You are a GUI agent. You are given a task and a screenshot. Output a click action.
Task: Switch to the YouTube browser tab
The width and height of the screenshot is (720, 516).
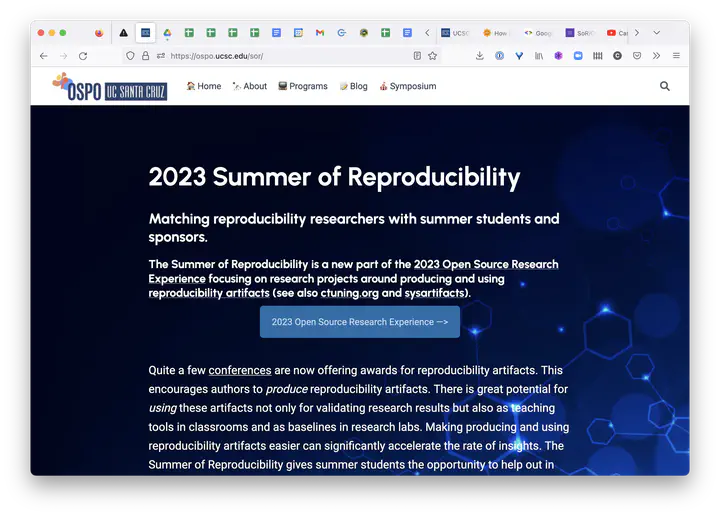[x=616, y=33]
